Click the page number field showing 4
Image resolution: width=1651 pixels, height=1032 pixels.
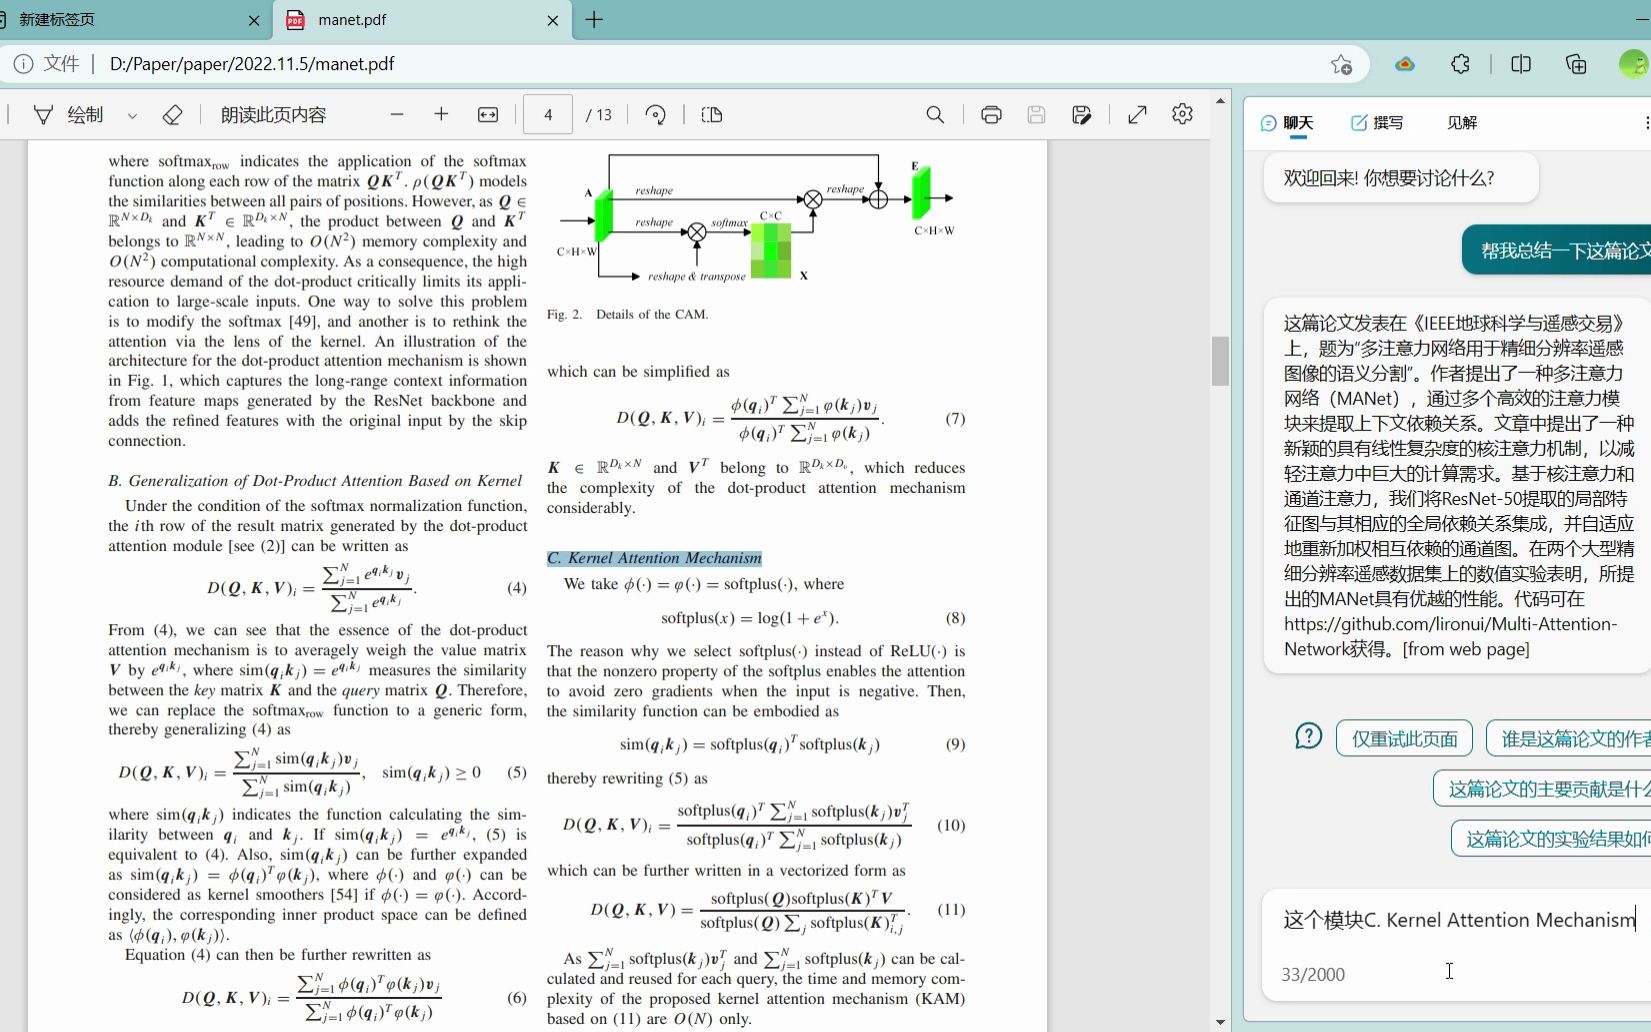[x=548, y=115]
